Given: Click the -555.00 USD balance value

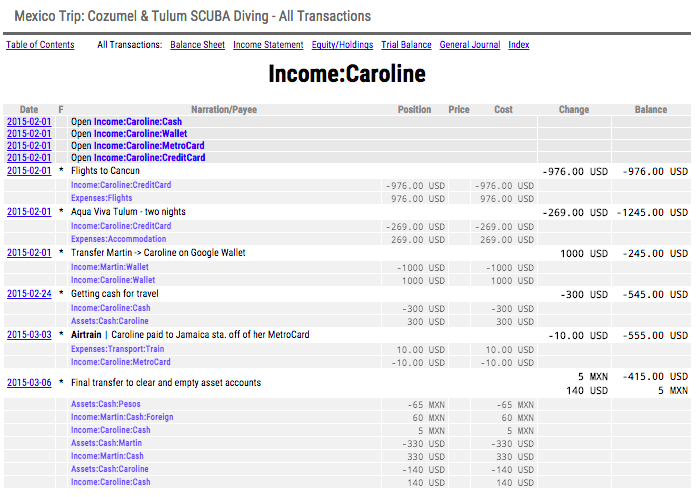Looking at the screenshot, I should coord(655,336).
